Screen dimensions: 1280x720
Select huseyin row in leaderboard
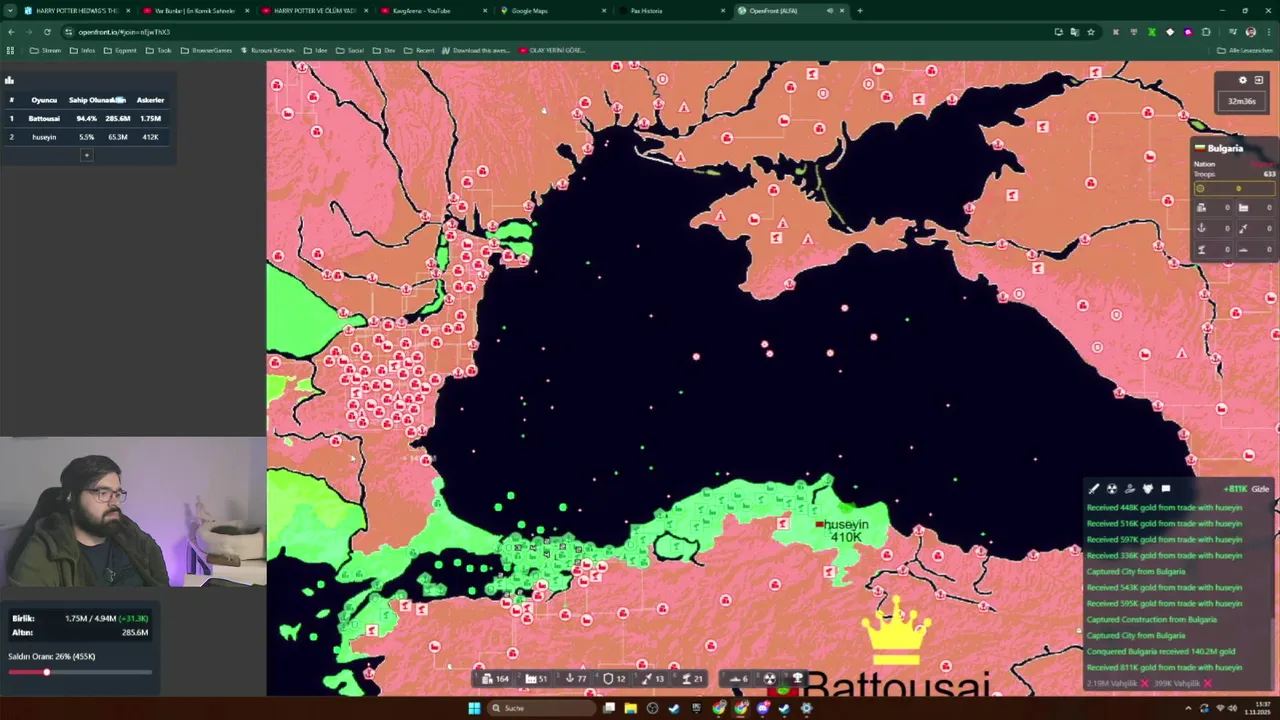86,137
